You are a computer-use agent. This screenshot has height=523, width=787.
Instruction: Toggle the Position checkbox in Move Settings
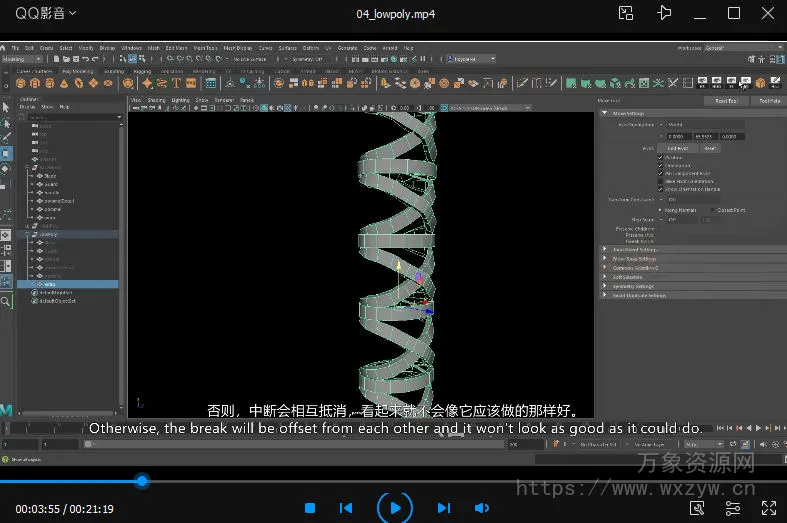661,157
